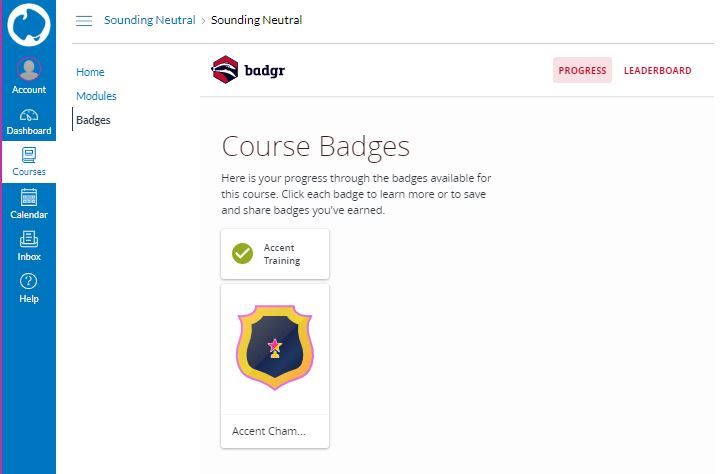Click the green Accent Training checkmark
This screenshot has width=722, height=474.
tap(242, 254)
